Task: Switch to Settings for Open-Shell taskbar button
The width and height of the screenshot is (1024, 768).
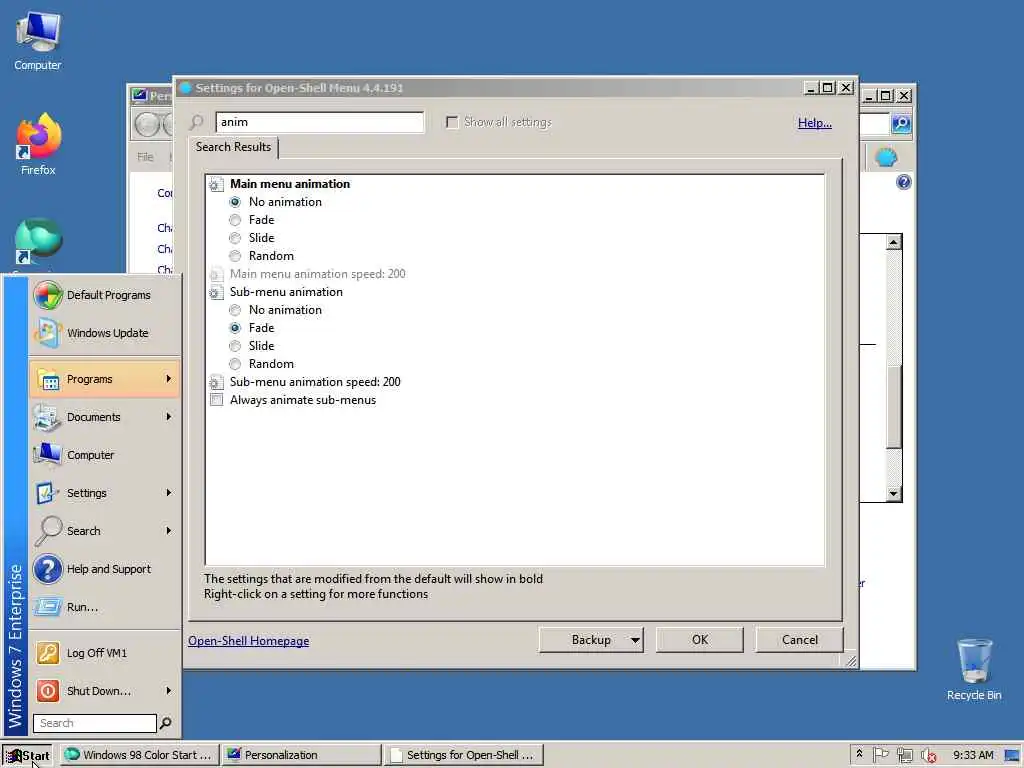Action: (x=463, y=756)
